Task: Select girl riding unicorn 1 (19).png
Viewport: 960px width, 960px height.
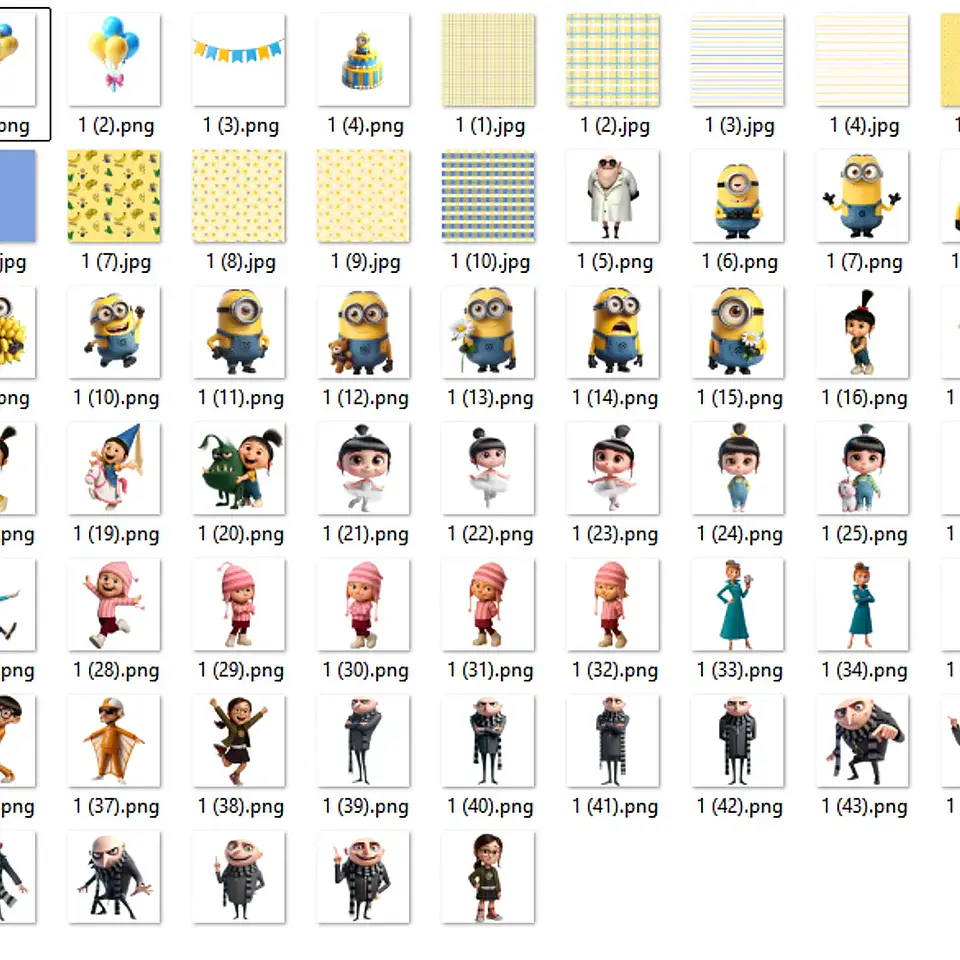Action: coord(113,468)
